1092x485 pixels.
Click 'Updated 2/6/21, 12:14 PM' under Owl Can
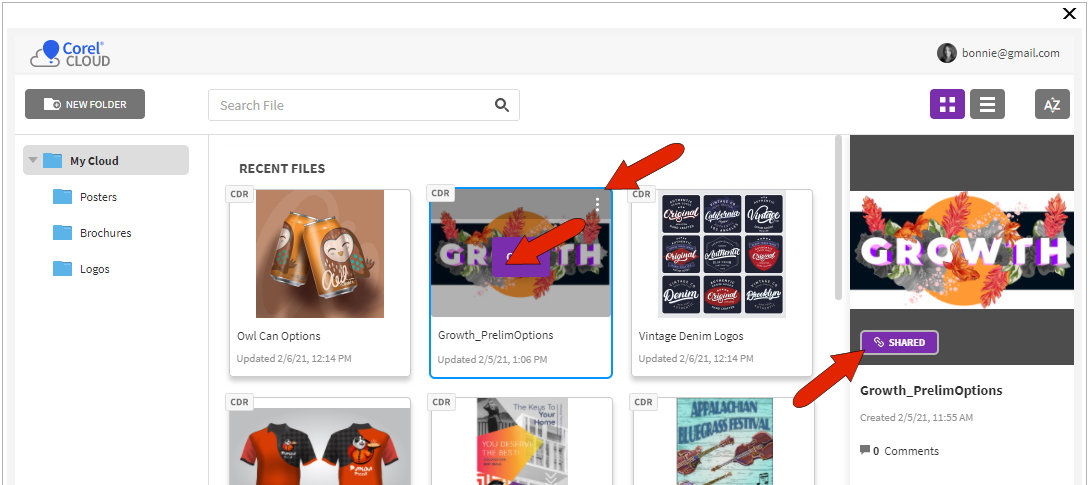[x=294, y=359]
